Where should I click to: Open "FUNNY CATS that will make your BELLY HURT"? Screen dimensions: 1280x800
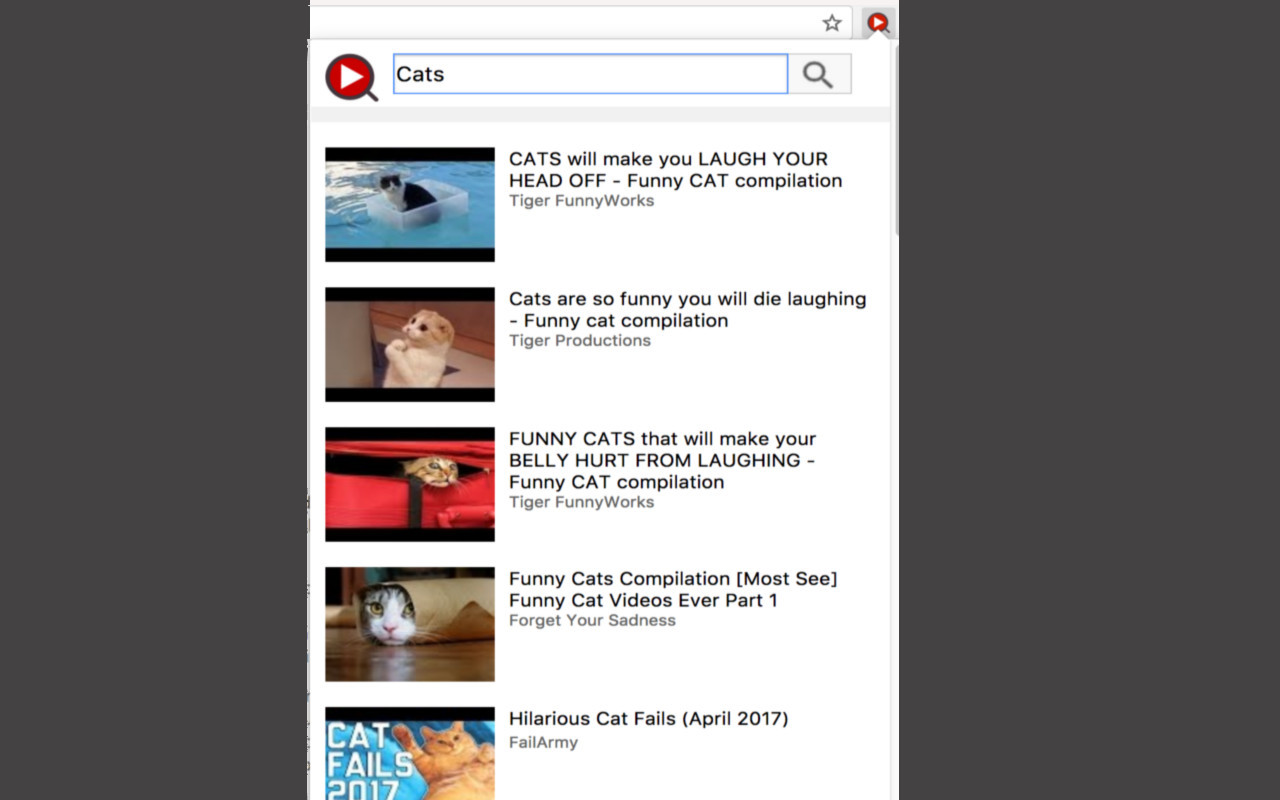click(662, 460)
